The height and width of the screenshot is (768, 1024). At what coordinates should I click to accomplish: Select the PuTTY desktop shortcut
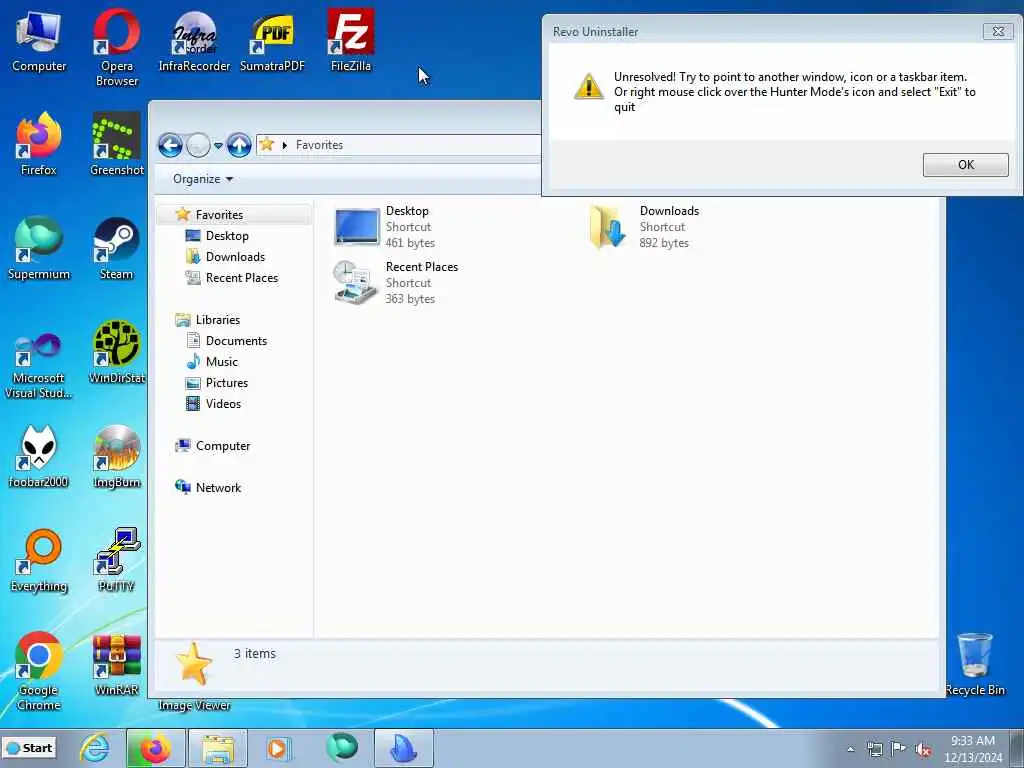click(116, 560)
